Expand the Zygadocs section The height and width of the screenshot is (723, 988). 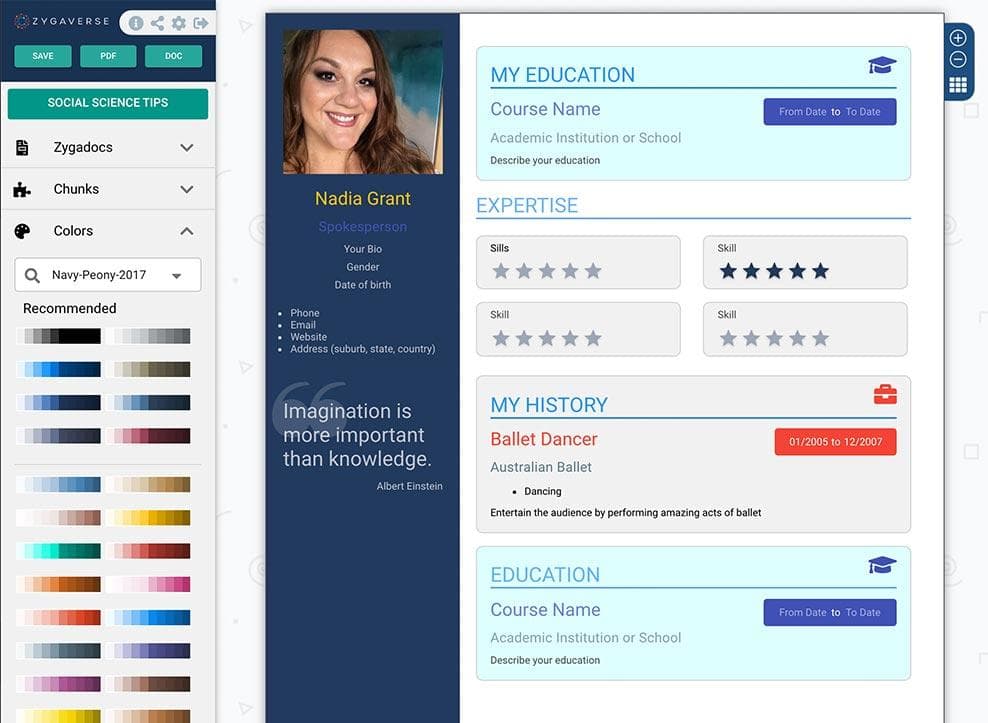point(186,146)
